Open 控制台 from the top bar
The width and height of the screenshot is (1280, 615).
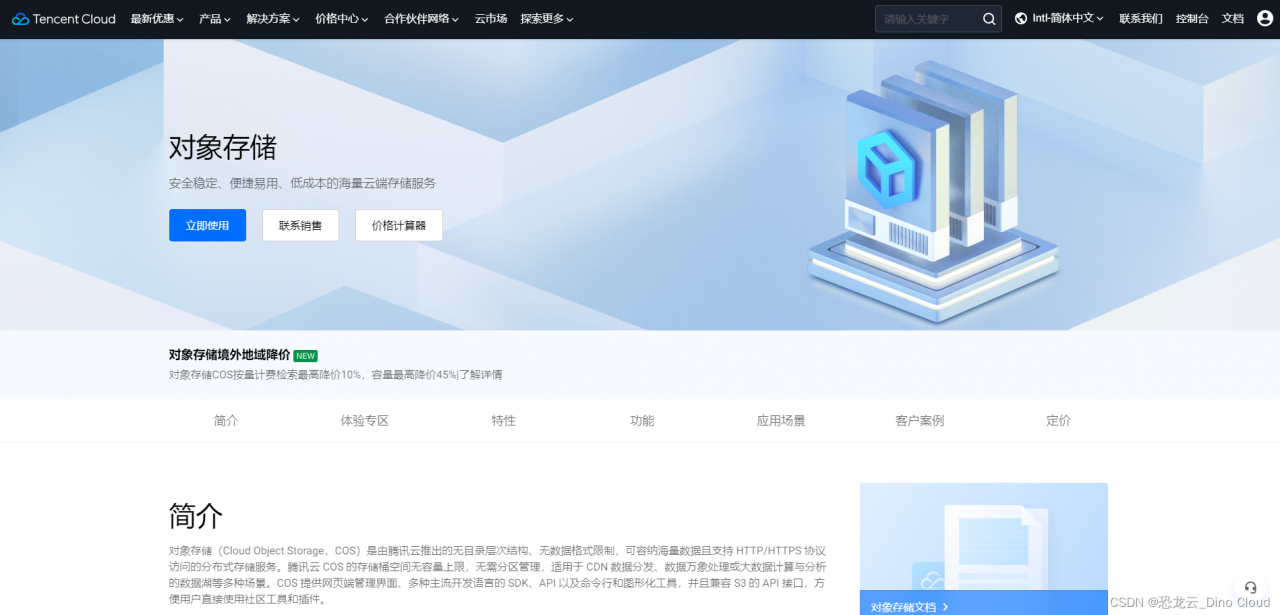coord(1191,18)
